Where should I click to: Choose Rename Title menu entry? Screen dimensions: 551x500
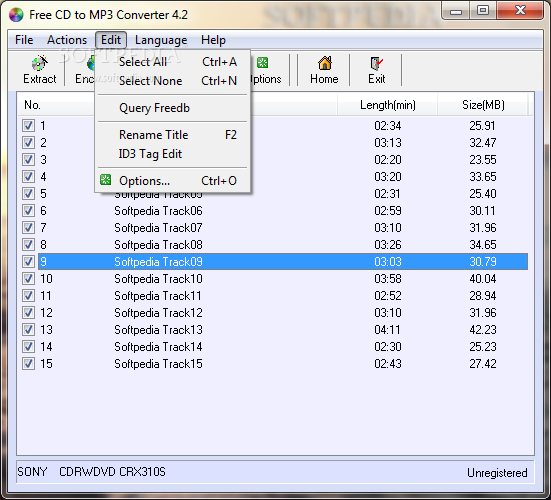(173, 135)
